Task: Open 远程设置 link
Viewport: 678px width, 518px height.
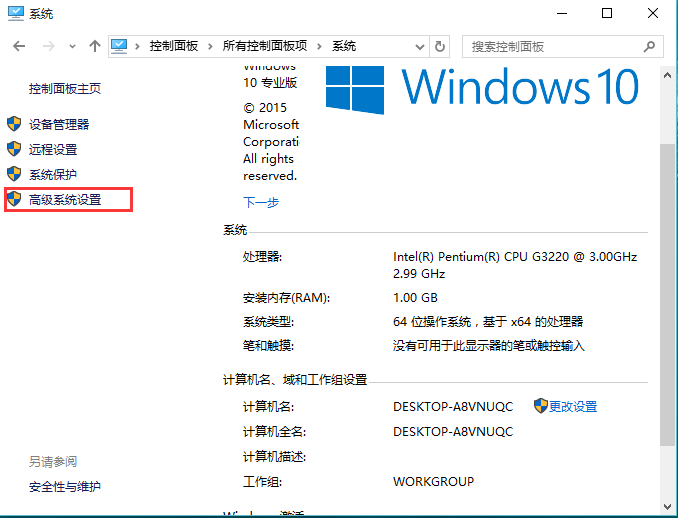Action: [53, 150]
